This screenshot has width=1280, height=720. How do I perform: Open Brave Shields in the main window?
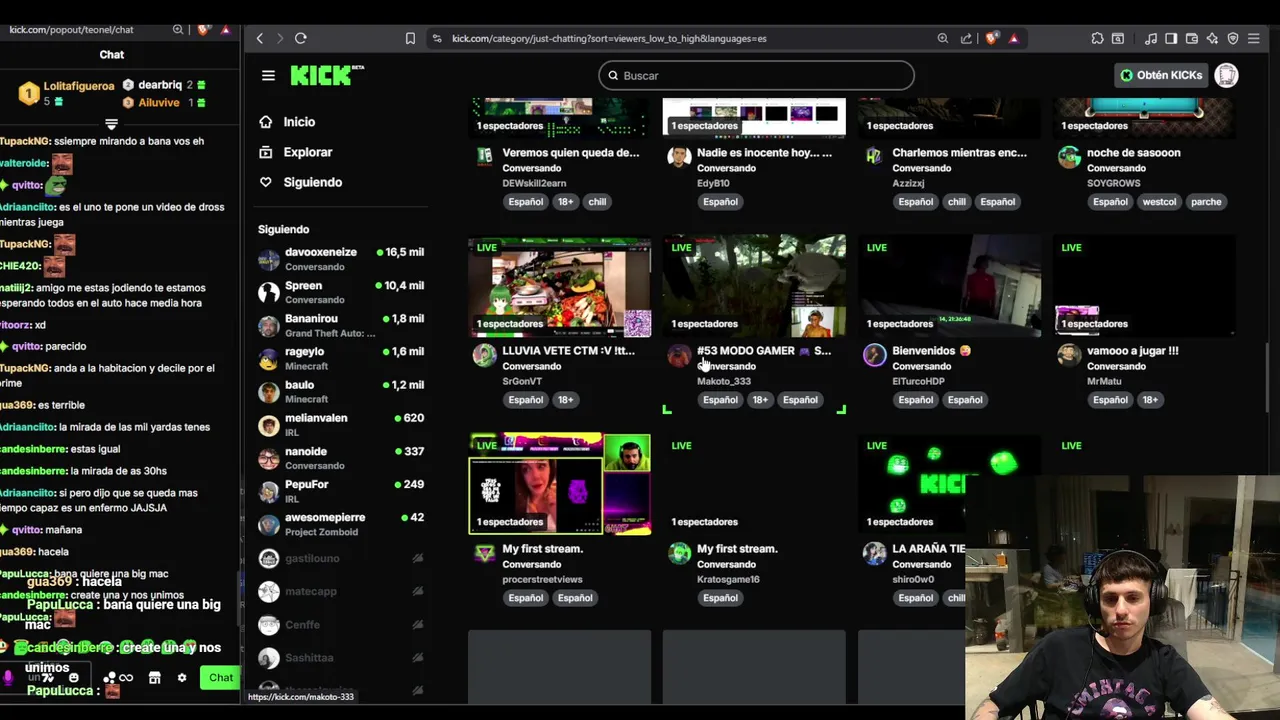992,38
